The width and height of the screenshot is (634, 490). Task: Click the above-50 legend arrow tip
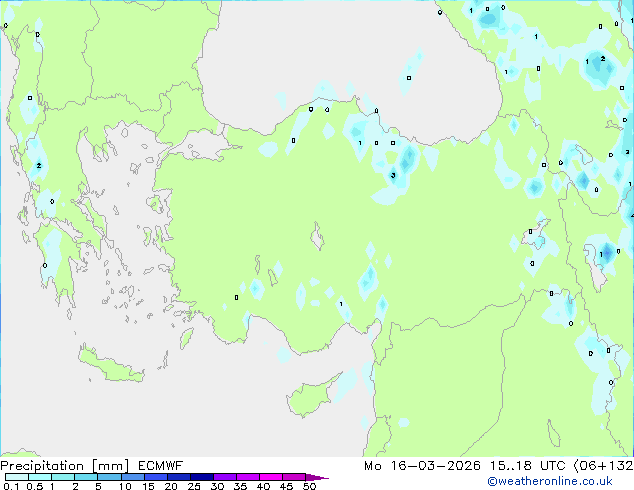(317, 478)
